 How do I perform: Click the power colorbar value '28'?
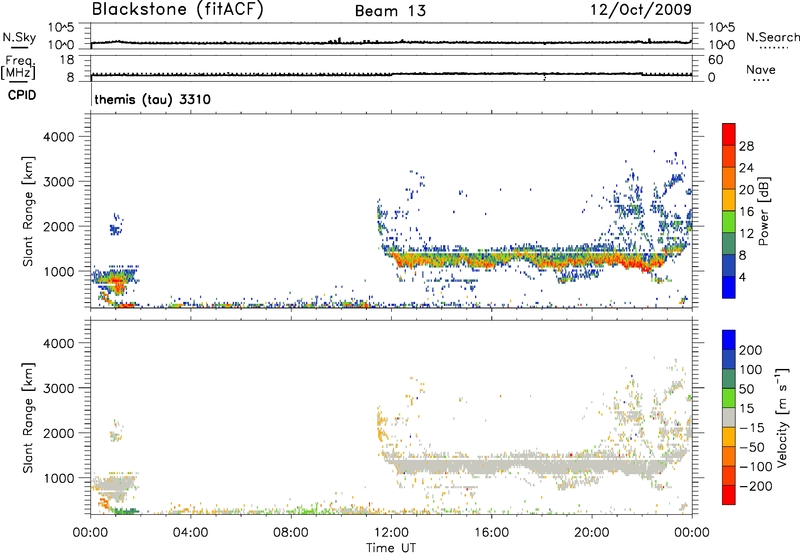coord(746,146)
